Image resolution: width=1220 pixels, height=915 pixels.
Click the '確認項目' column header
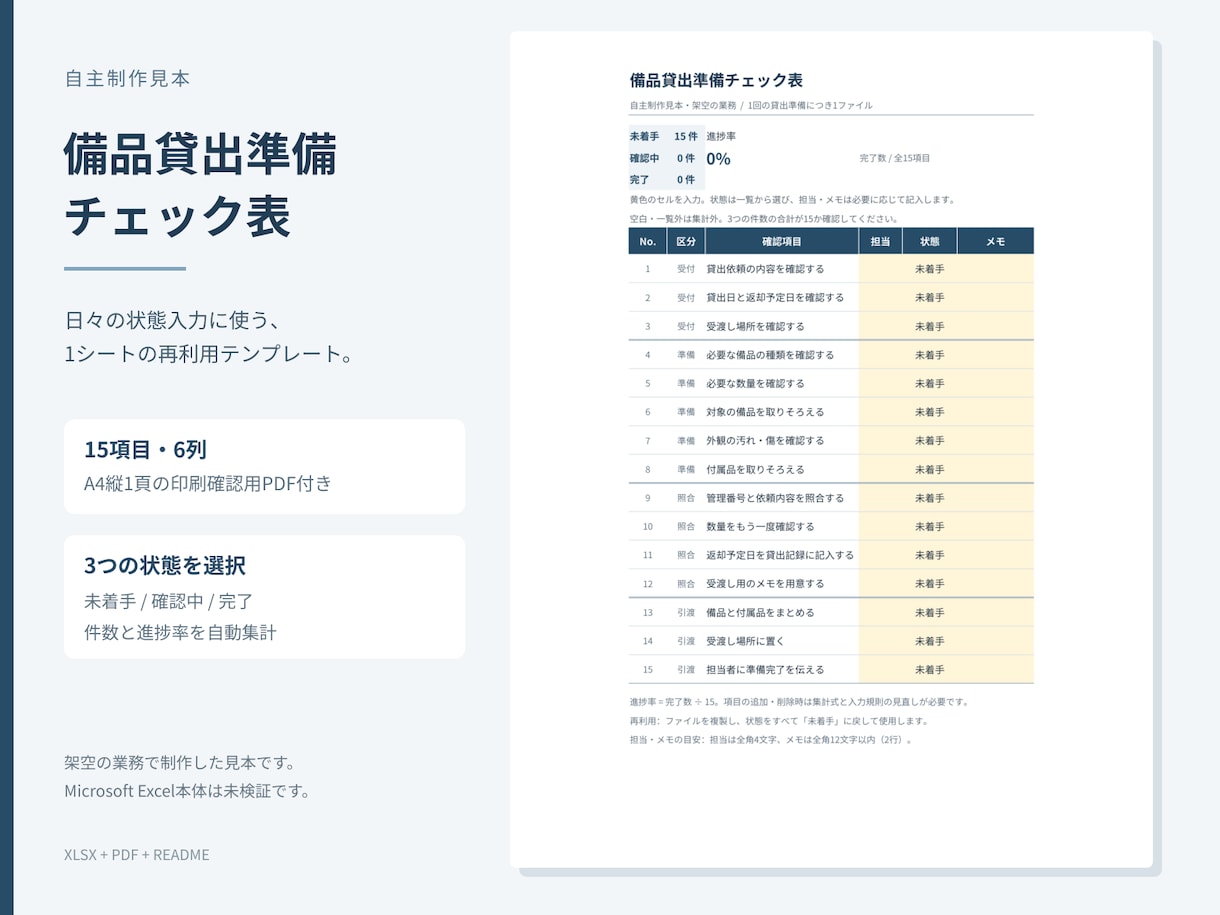[782, 241]
